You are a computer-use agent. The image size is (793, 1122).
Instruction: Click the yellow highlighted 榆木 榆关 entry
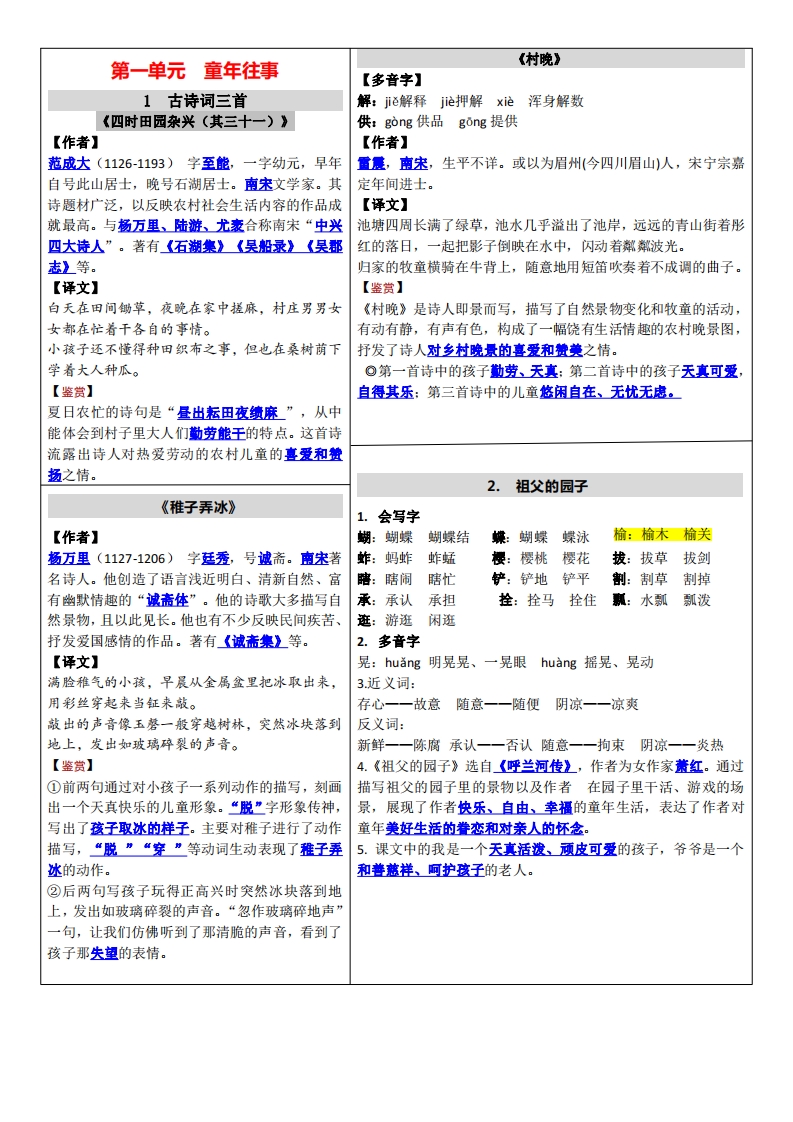(663, 535)
